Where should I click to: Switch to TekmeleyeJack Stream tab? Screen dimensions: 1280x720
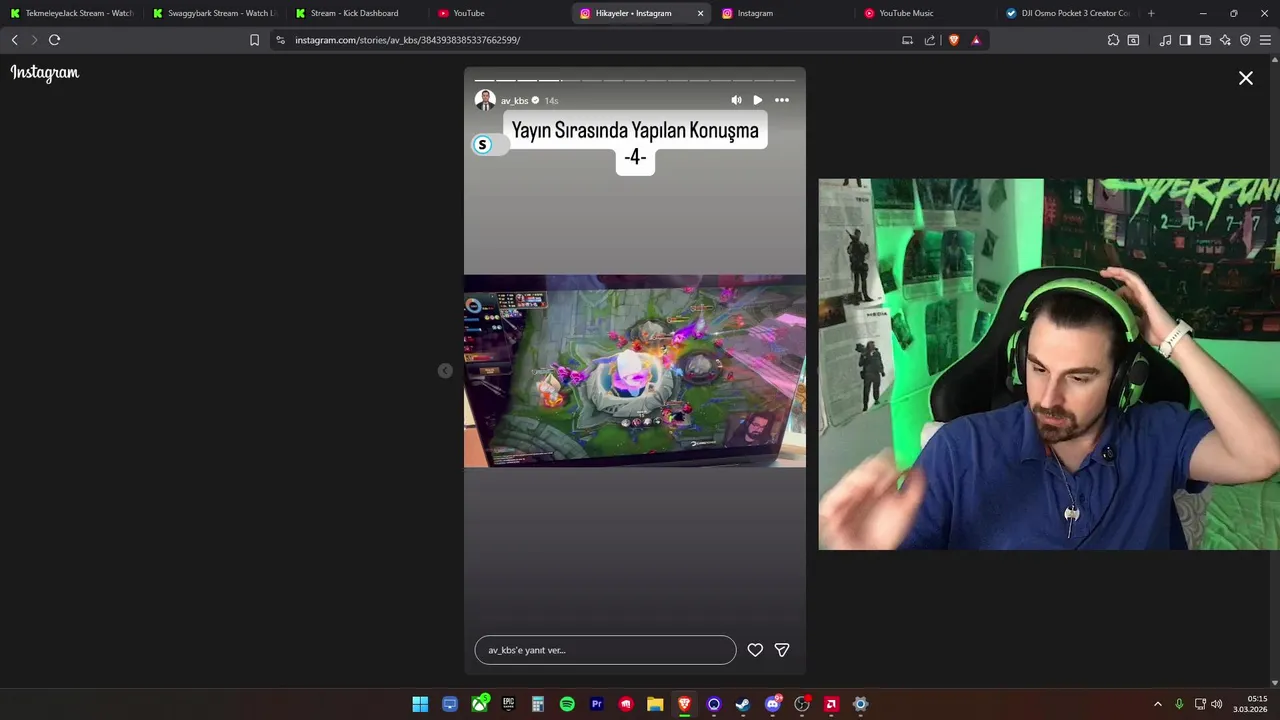coord(72,13)
